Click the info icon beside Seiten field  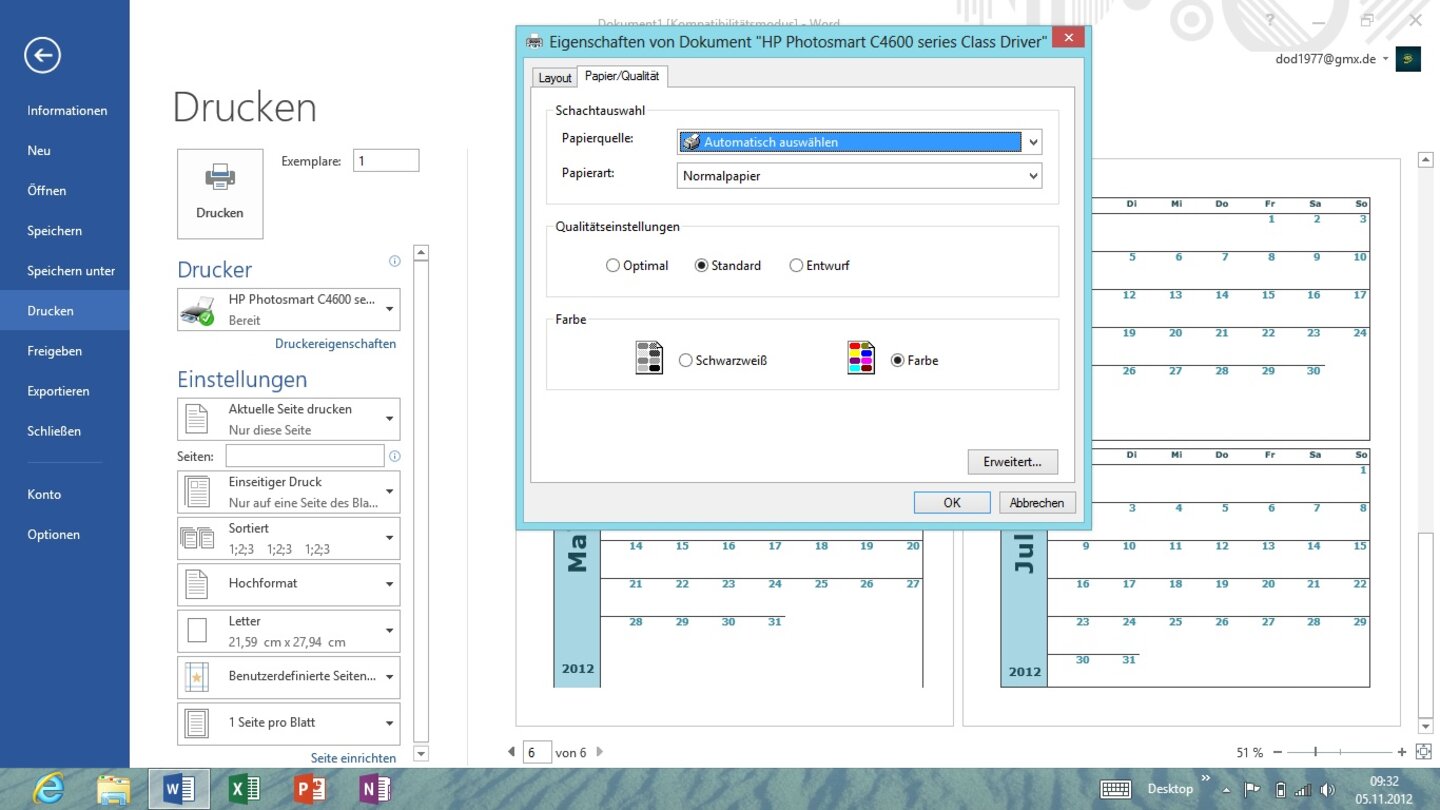click(x=395, y=456)
